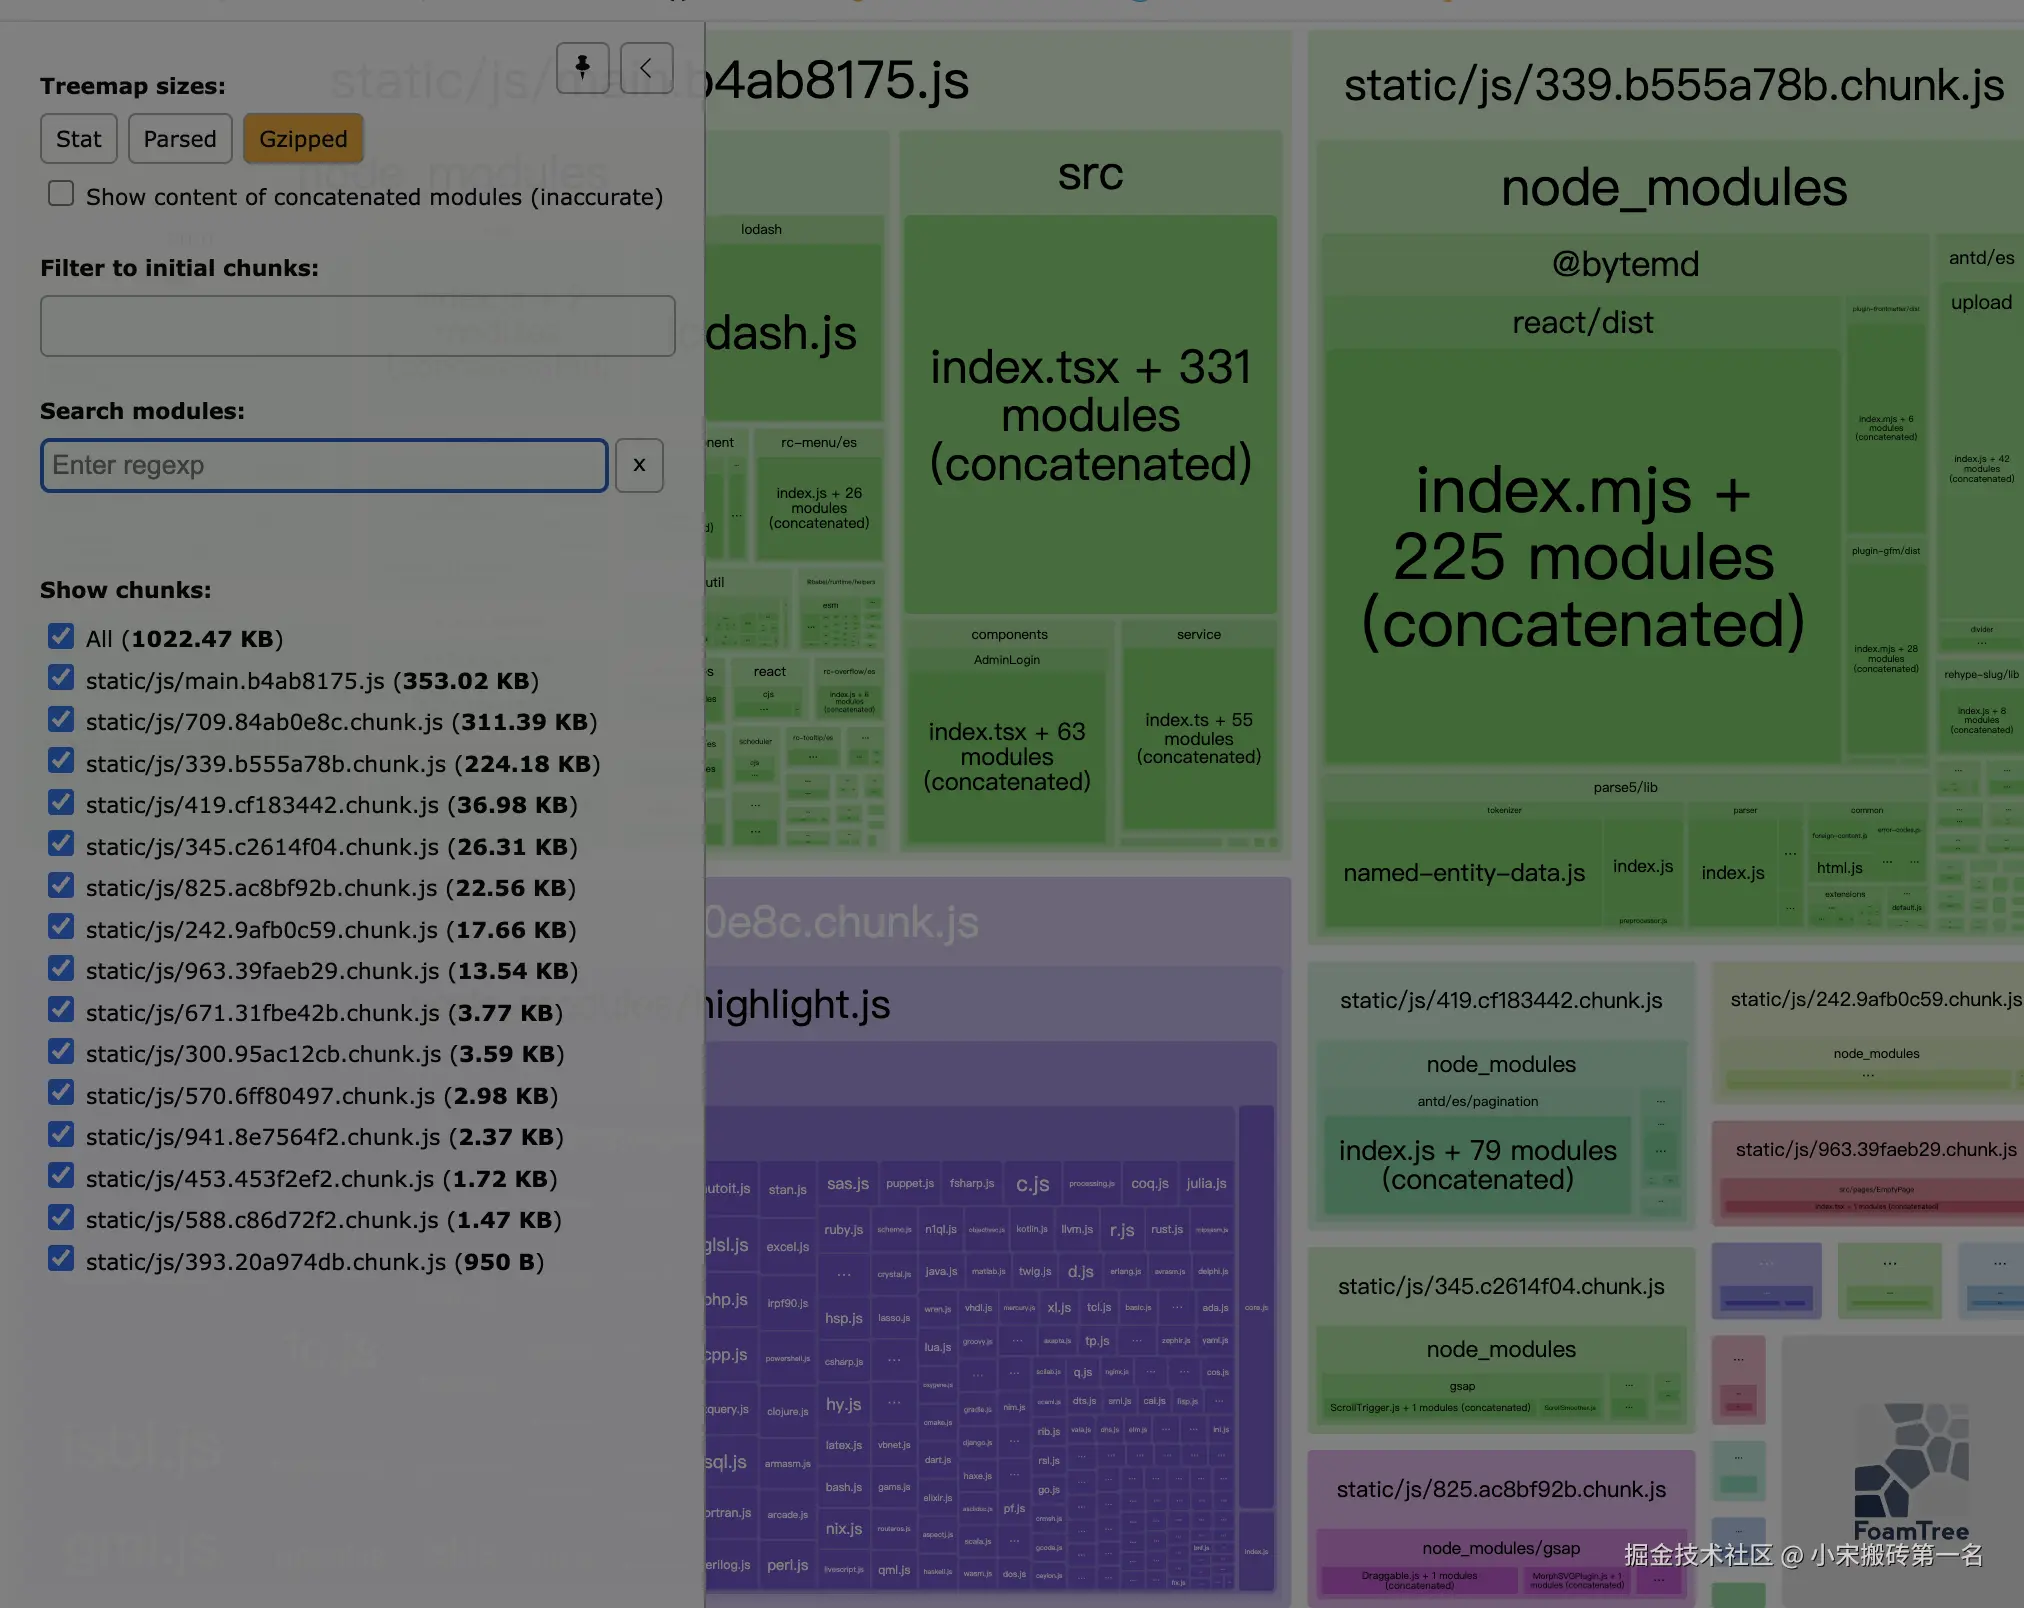Click the pin sidebar icon
Screen dimensions: 2024x1608
point(582,68)
